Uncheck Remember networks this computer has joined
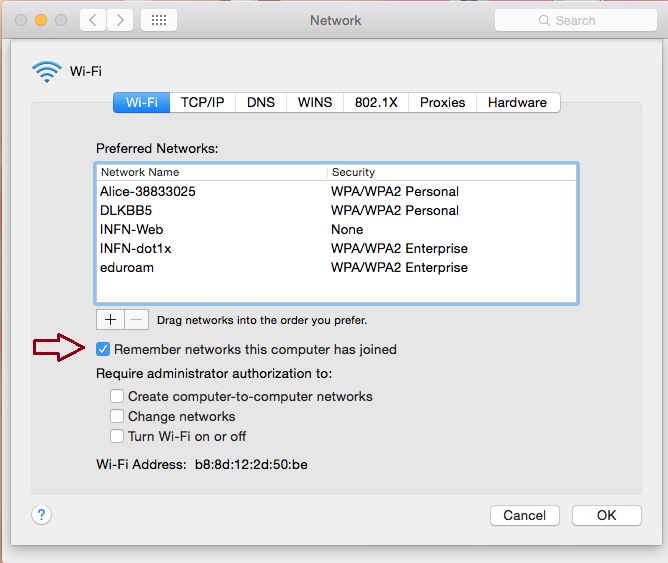668x563 pixels. coord(103,349)
